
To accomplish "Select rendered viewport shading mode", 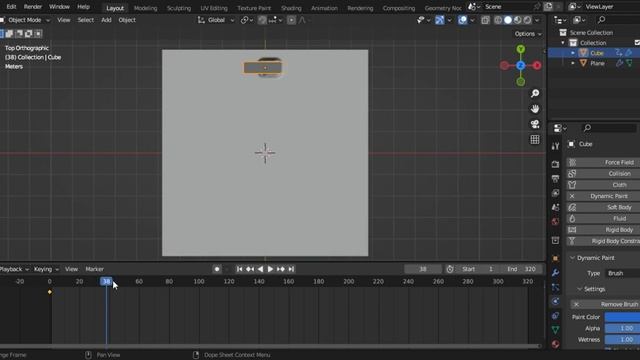I will pyautogui.click(x=527, y=20).
